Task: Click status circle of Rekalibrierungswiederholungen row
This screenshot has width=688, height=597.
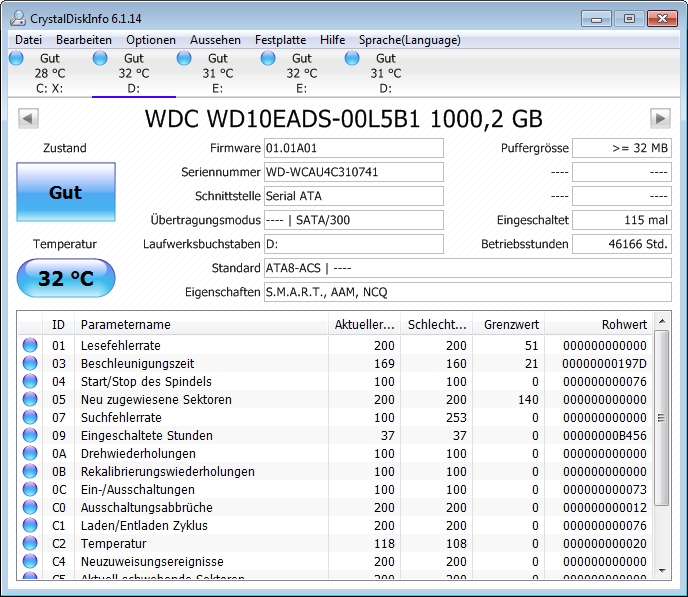Action: click(30, 471)
